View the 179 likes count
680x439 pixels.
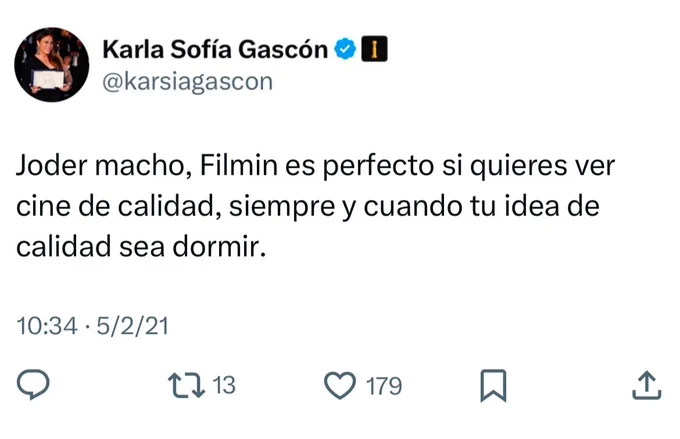pos(384,386)
